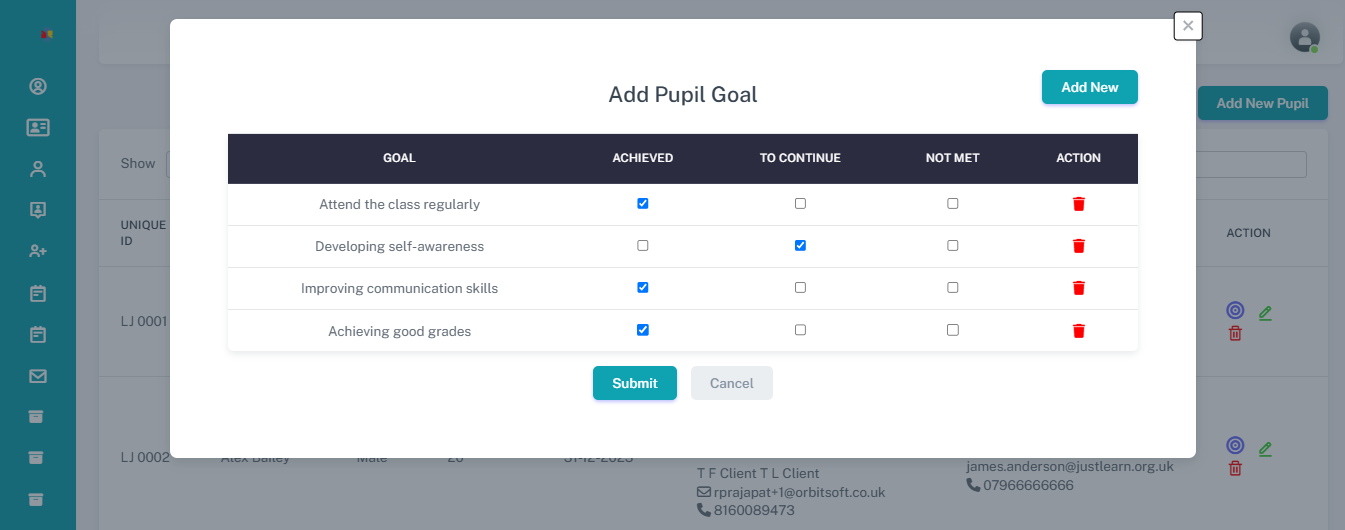
Task: Open the user avatar profile icon
Action: [1304, 37]
